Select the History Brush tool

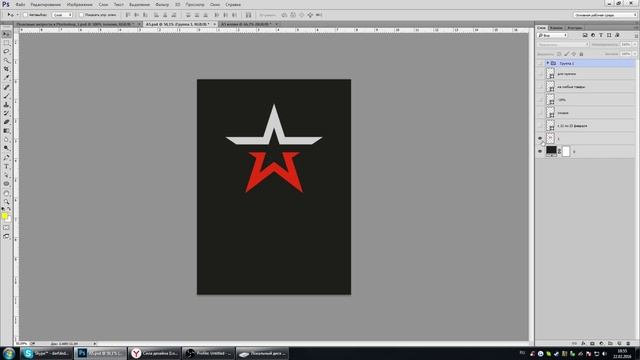click(6, 113)
